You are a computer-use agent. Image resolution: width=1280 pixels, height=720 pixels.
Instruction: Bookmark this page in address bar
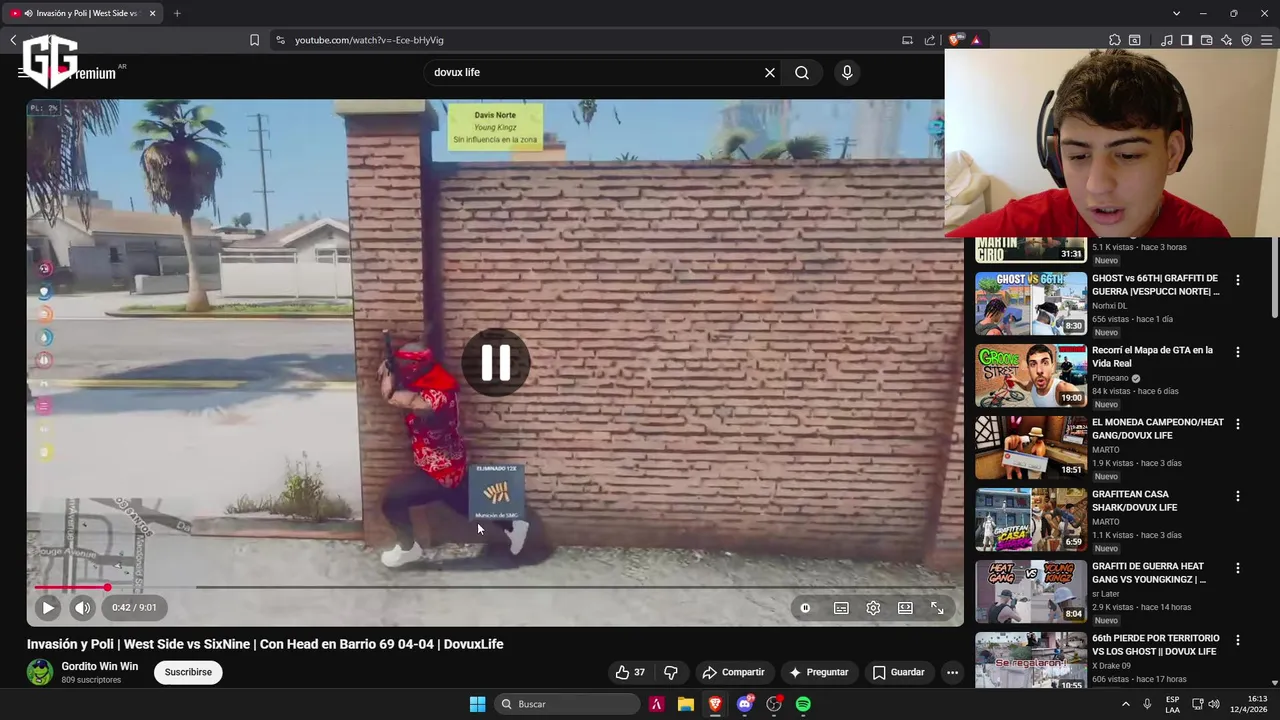pos(254,40)
